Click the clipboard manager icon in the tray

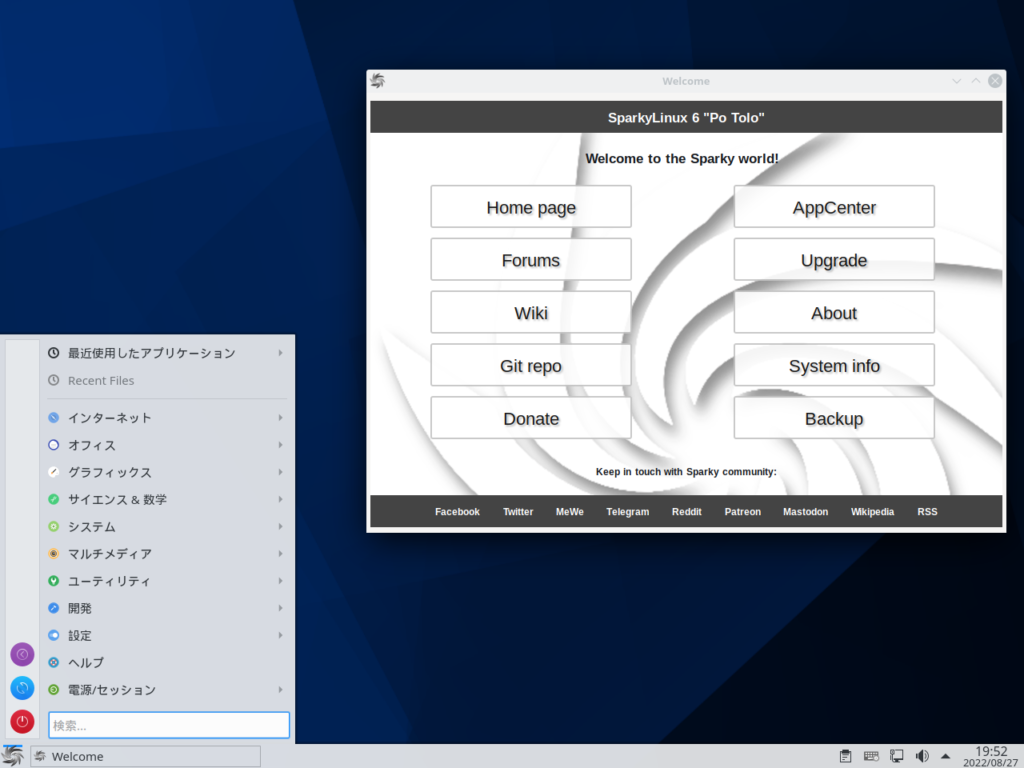(x=845, y=756)
